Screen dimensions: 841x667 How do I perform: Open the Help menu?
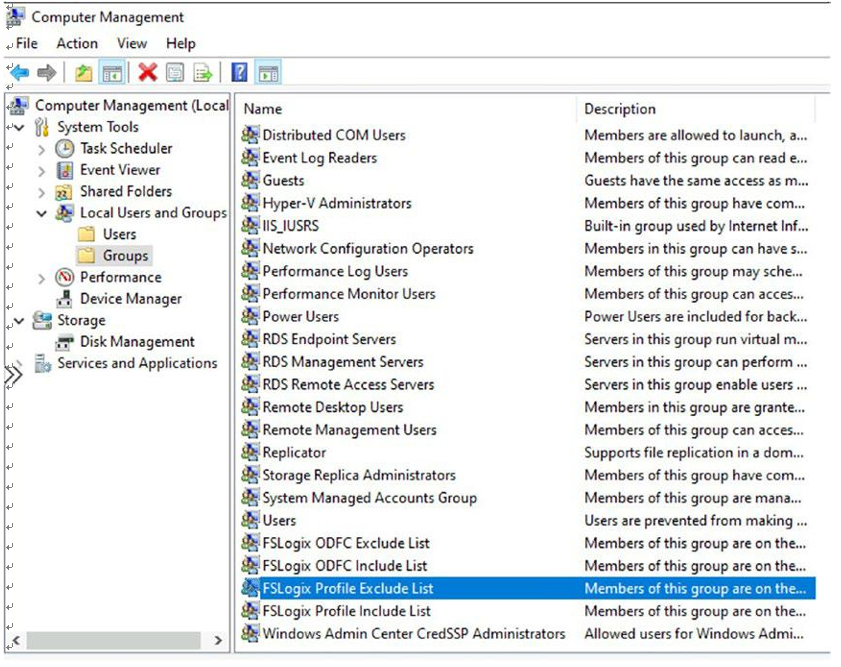[181, 43]
